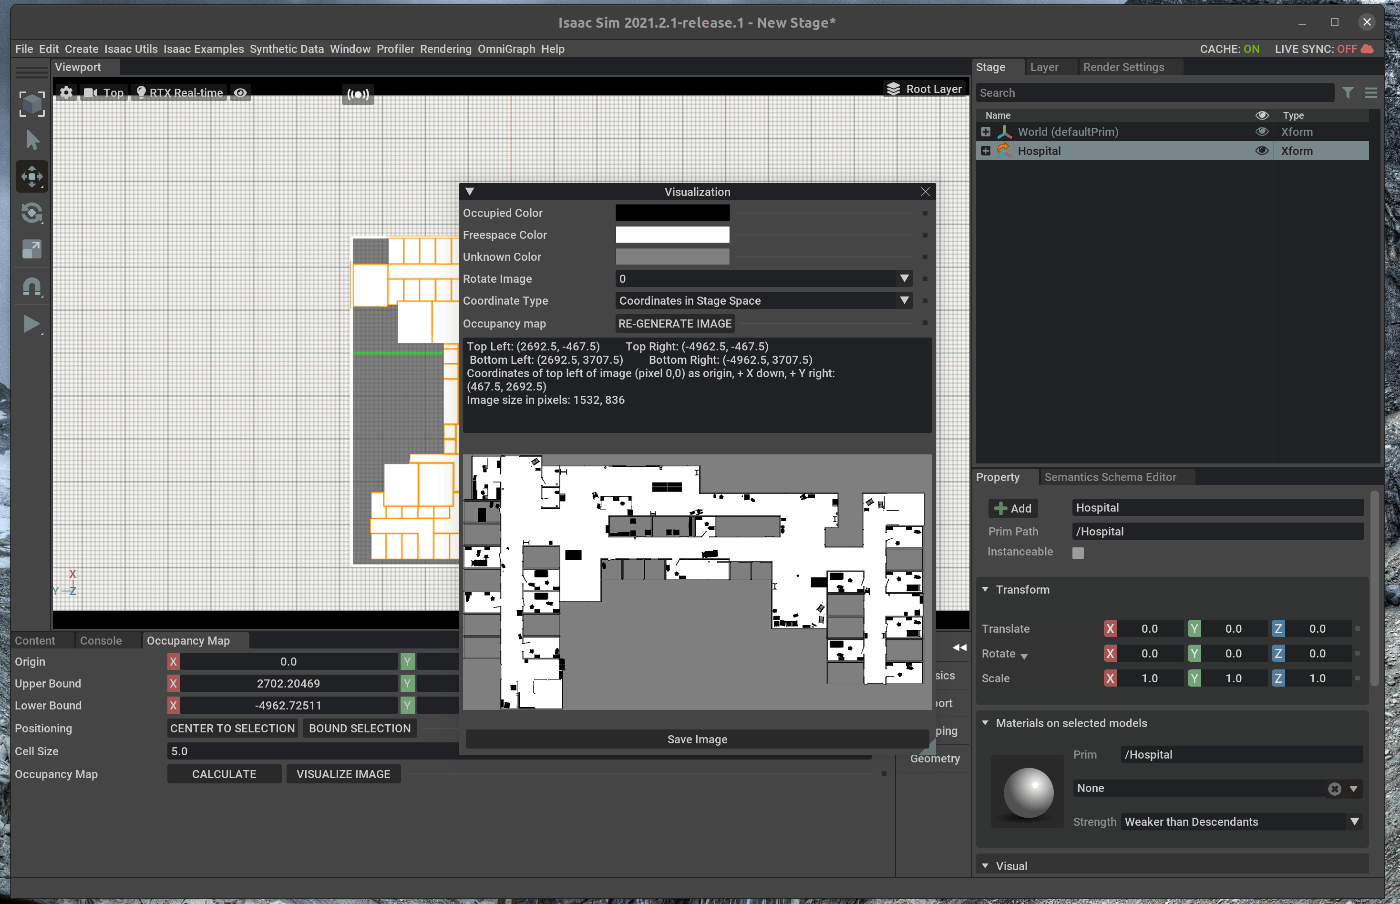Screen dimensions: 1400x904
Task: Click the blue Z label of Rotate
Action: click(1278, 654)
